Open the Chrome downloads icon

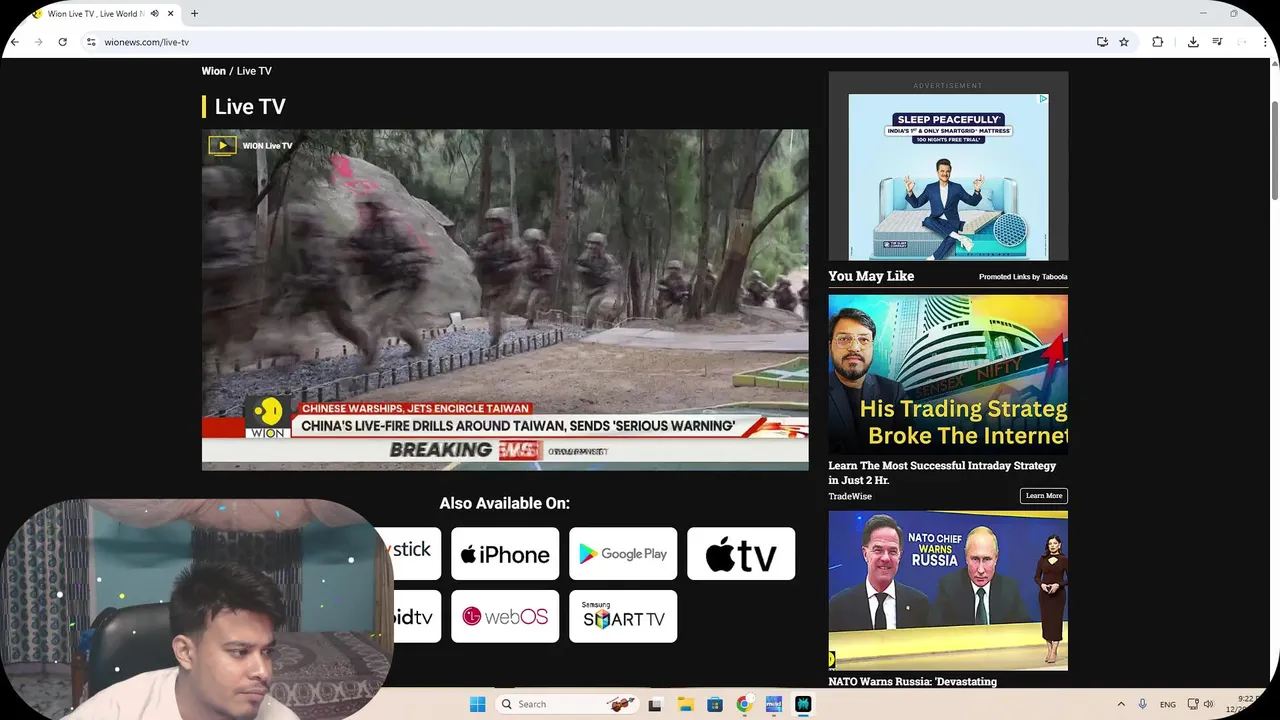(1193, 42)
